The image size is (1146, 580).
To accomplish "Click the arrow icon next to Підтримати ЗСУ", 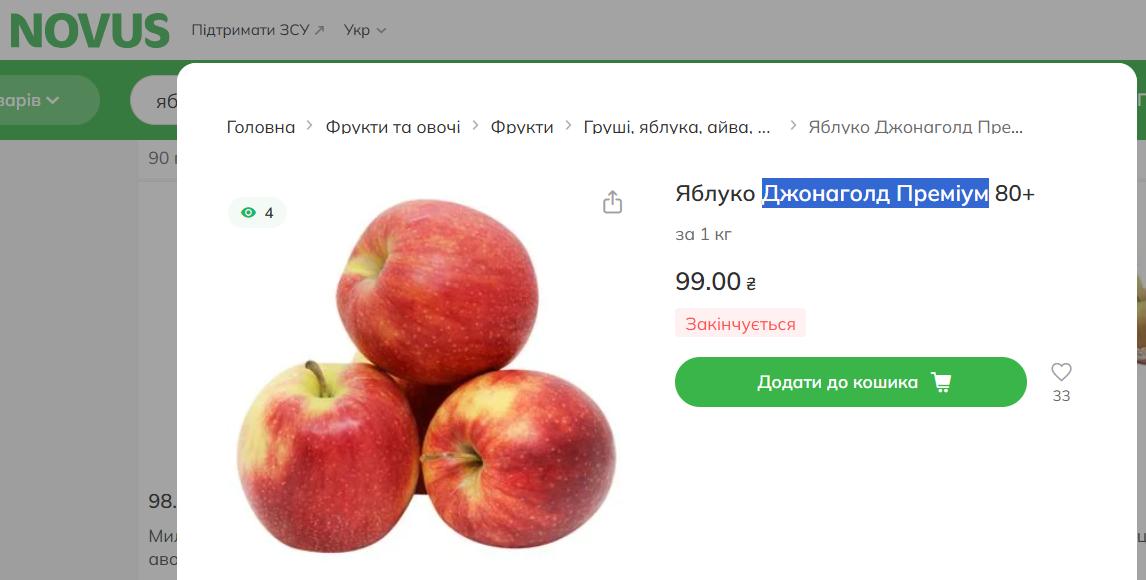I will point(319,30).
